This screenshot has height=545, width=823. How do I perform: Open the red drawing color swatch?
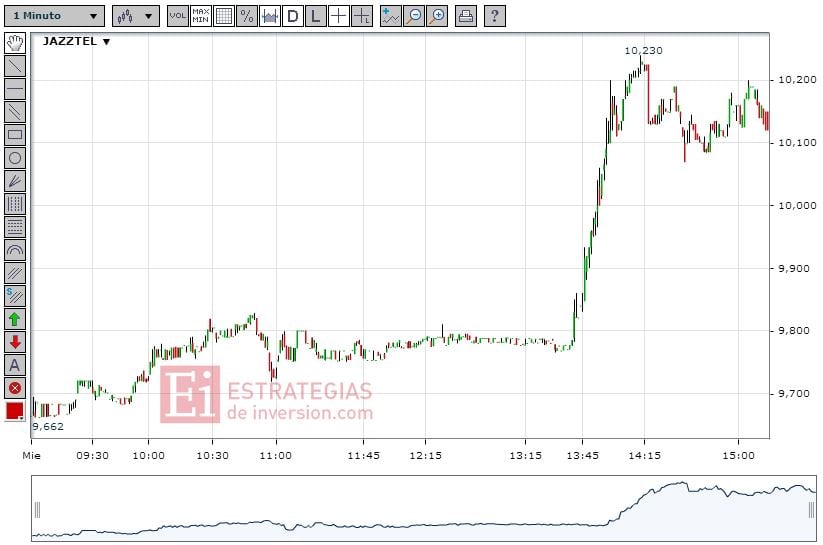point(15,411)
